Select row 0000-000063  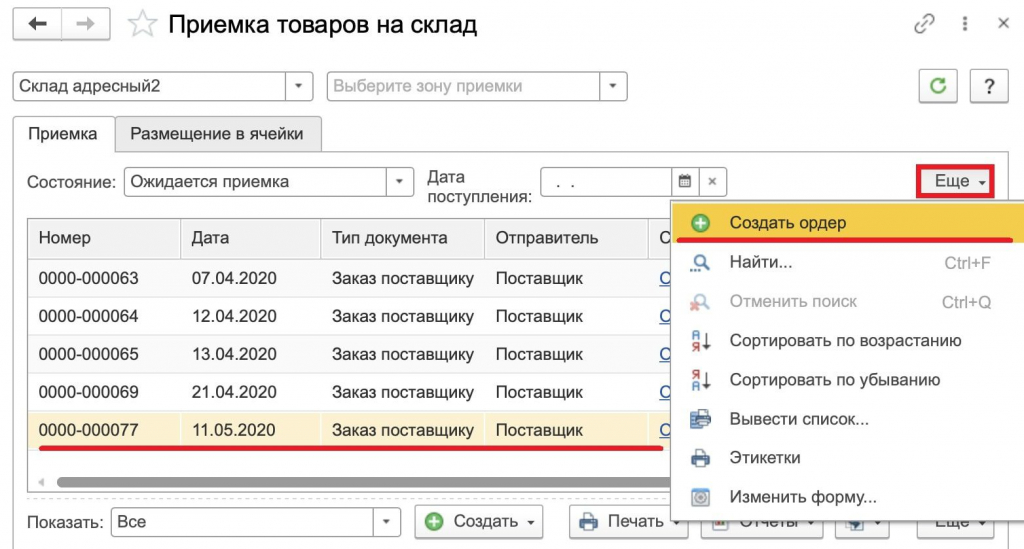(349, 279)
